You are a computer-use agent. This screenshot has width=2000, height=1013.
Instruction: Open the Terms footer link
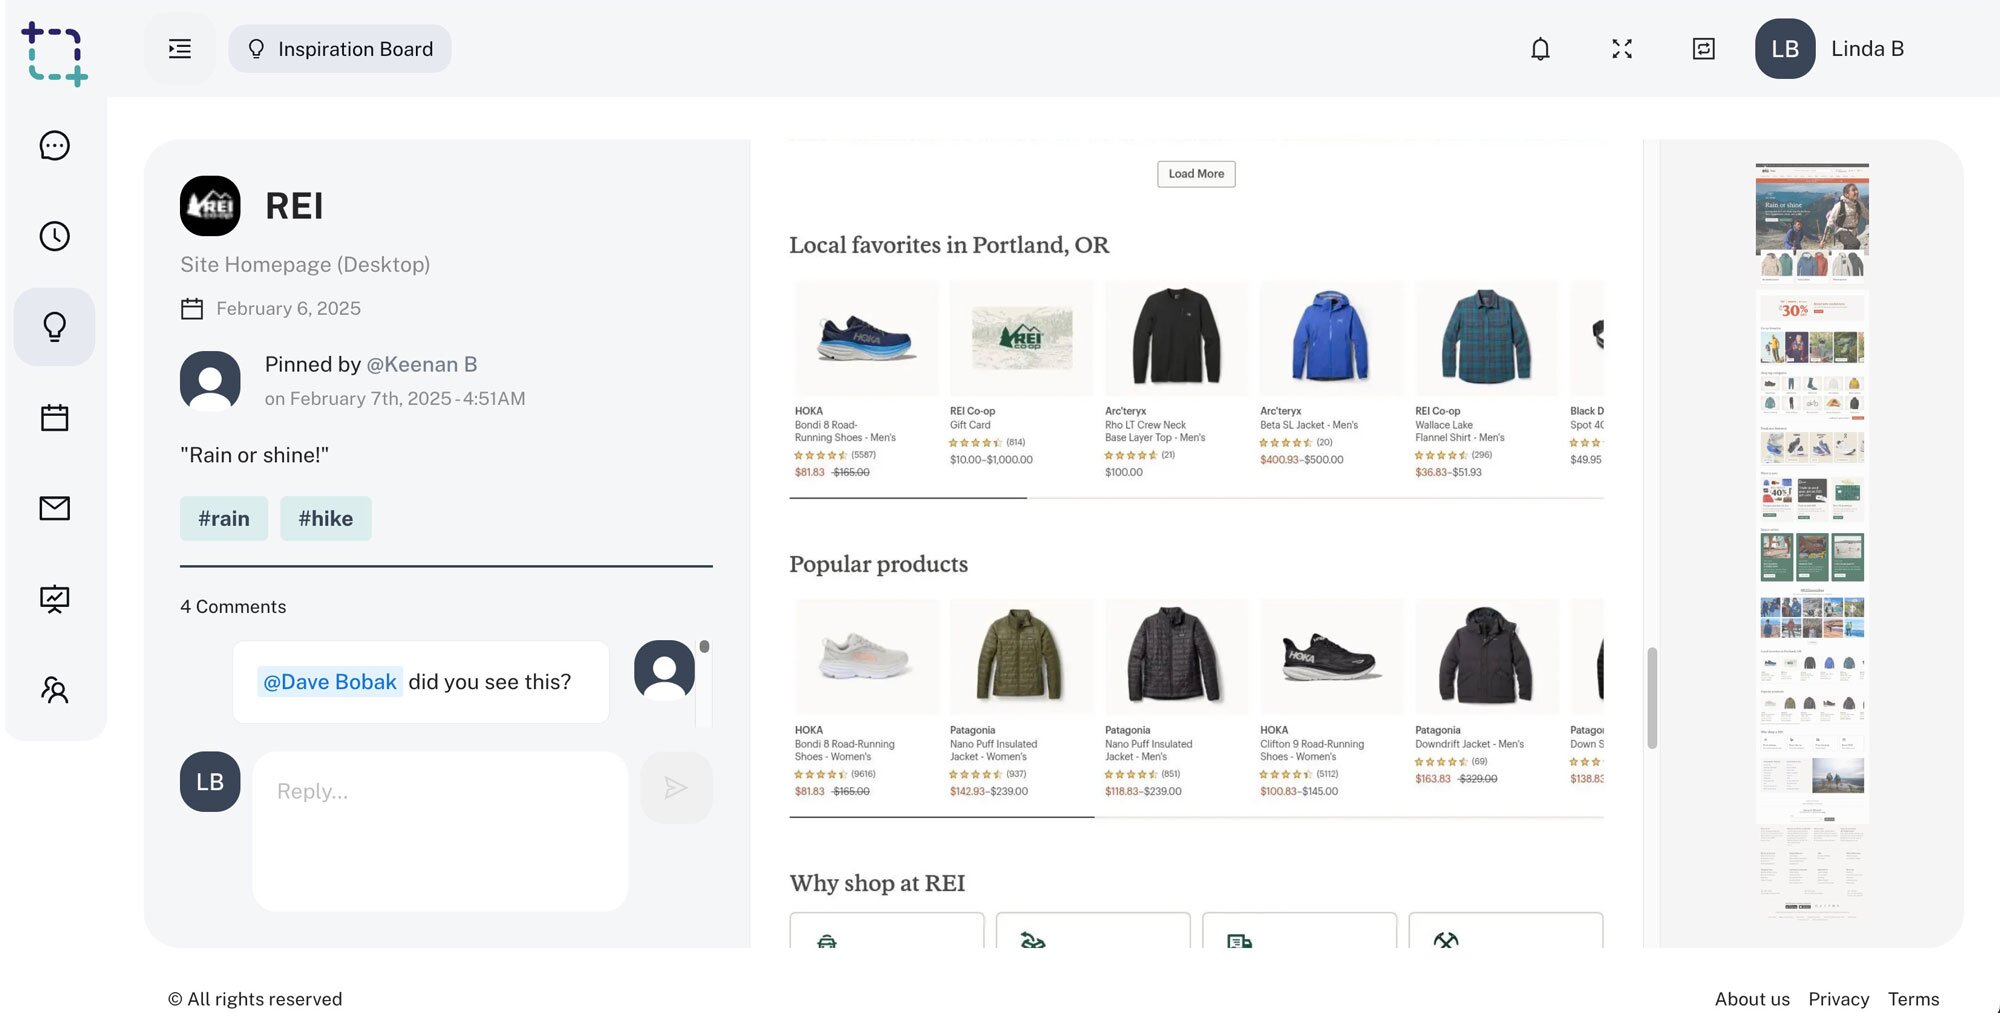coord(1913,999)
